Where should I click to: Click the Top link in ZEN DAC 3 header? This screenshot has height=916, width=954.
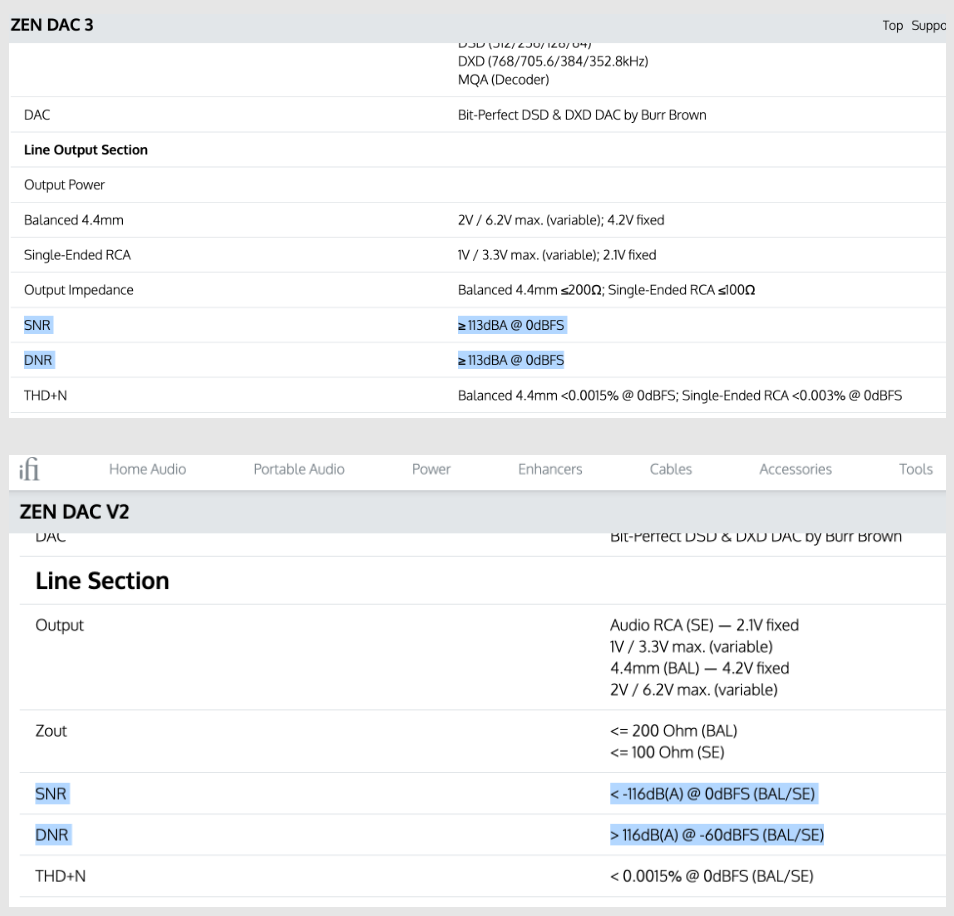[893, 26]
